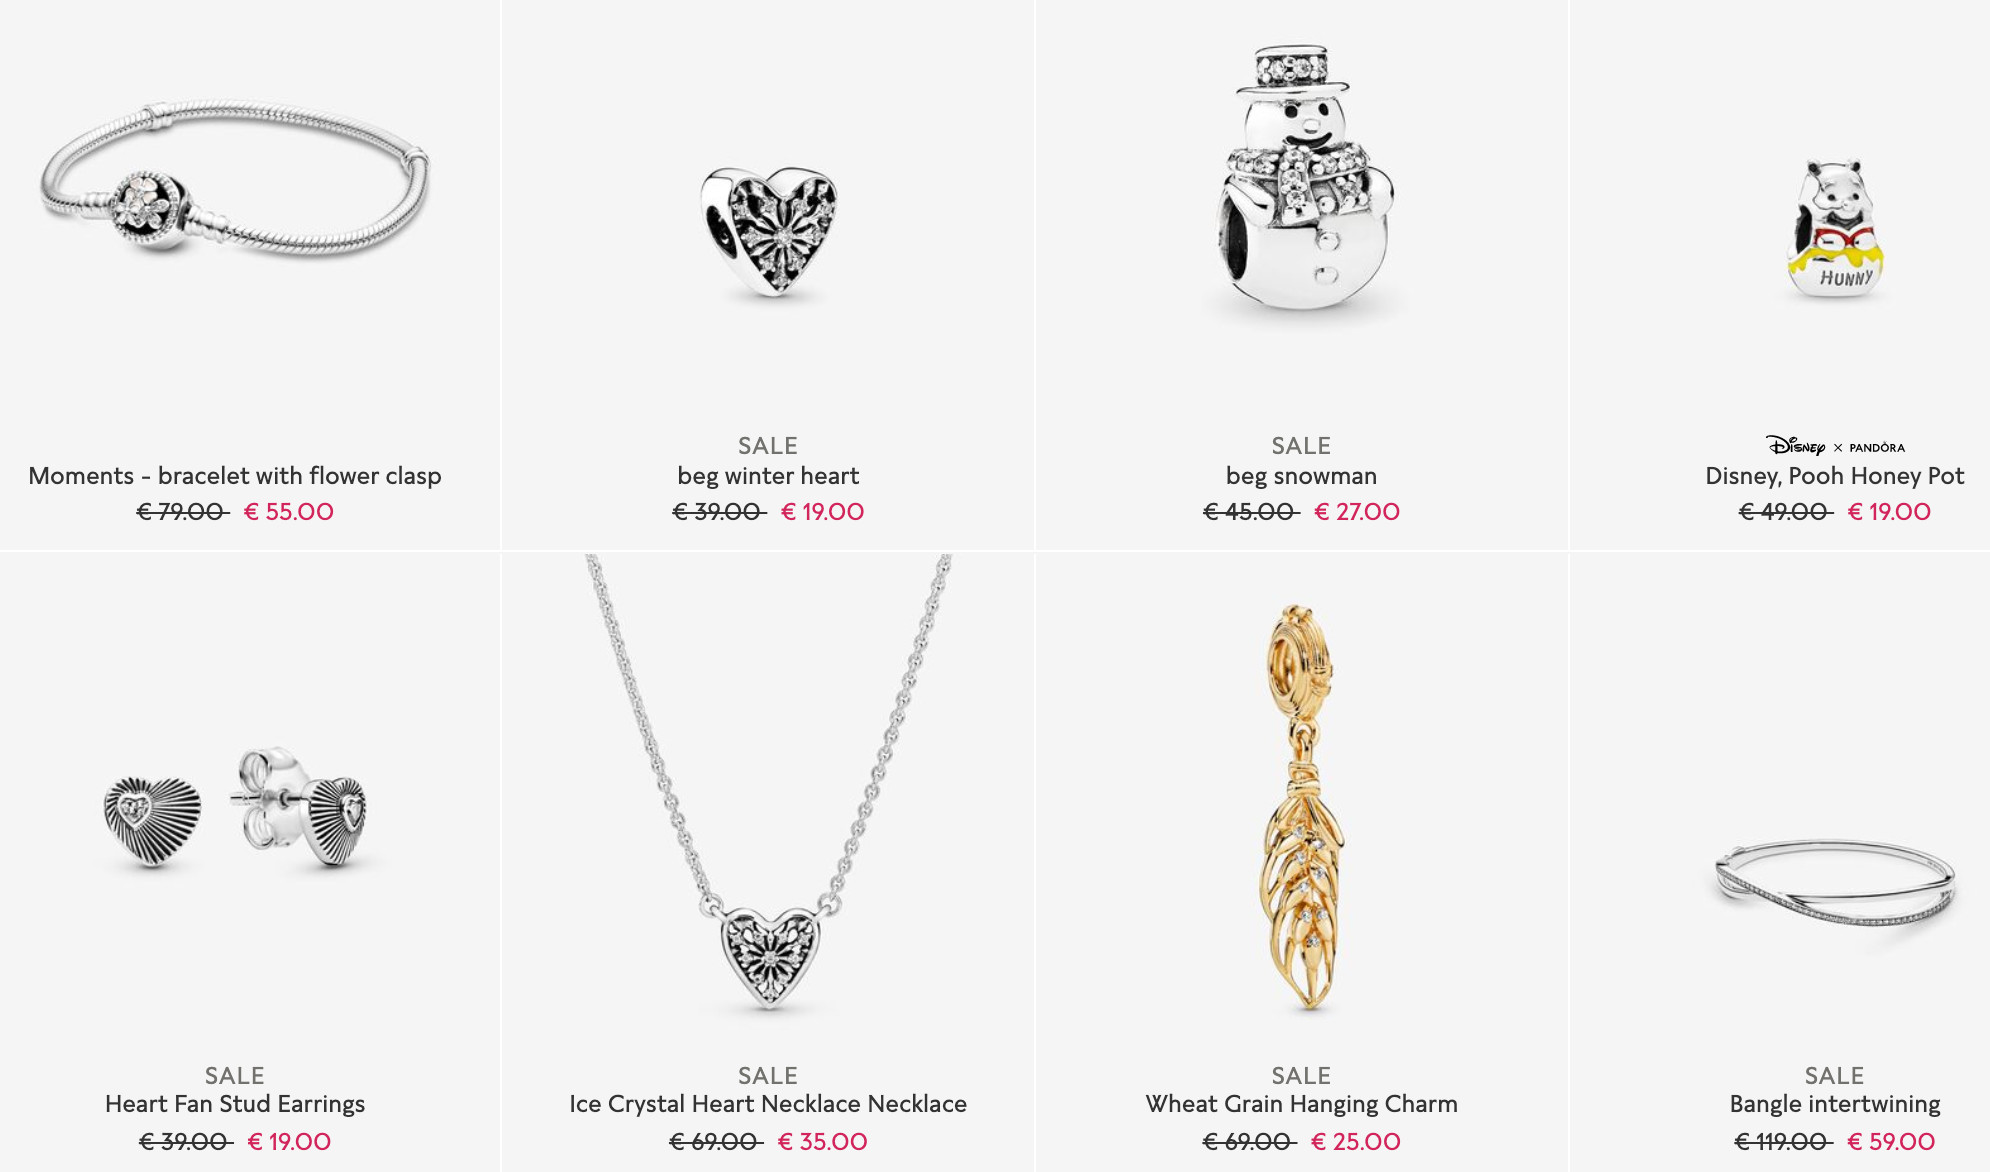The width and height of the screenshot is (1990, 1172).
Task: Click the Disney x Pandora logo
Action: click(1835, 446)
